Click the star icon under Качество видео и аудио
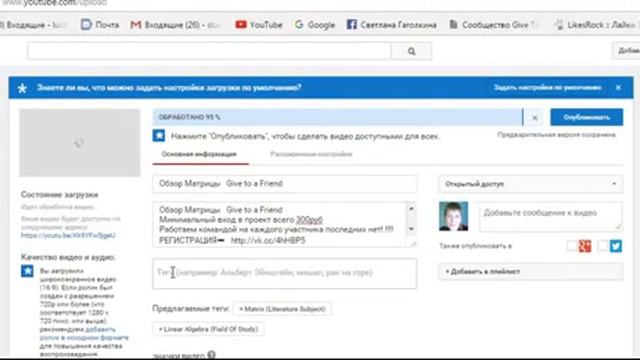This screenshot has height=360, width=640. pyautogui.click(x=27, y=271)
